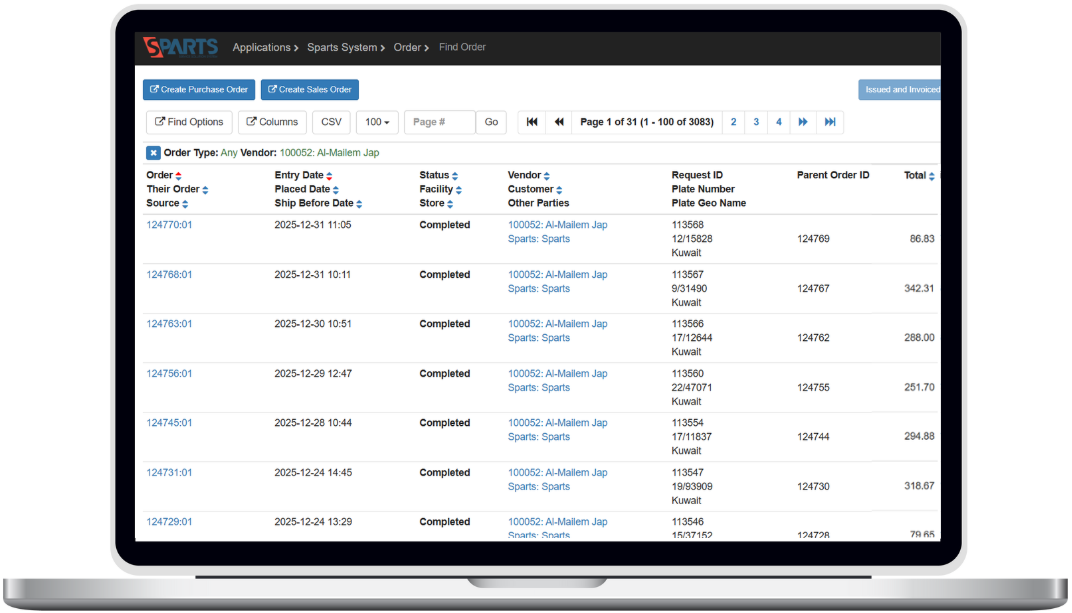Go to the next results page arrow
Image resolution: width=1072 pixels, height=613 pixels.
(x=803, y=122)
